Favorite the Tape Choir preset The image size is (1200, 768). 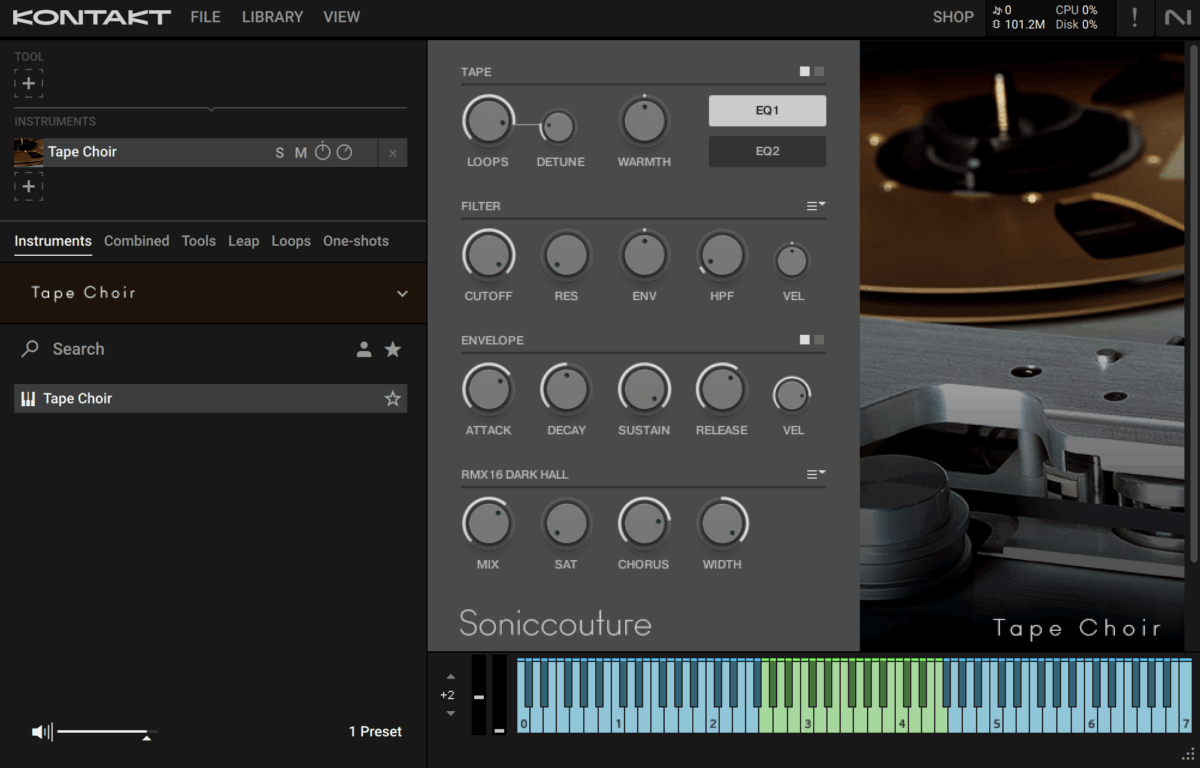(x=393, y=398)
